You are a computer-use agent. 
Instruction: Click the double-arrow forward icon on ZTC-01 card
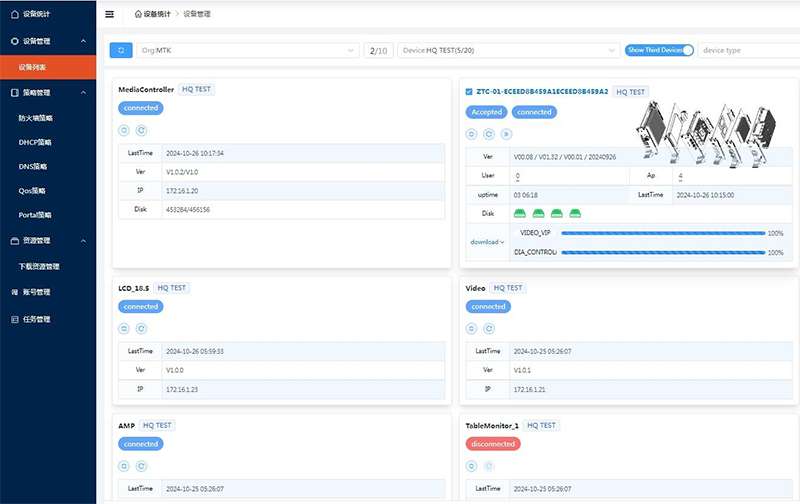(506, 134)
